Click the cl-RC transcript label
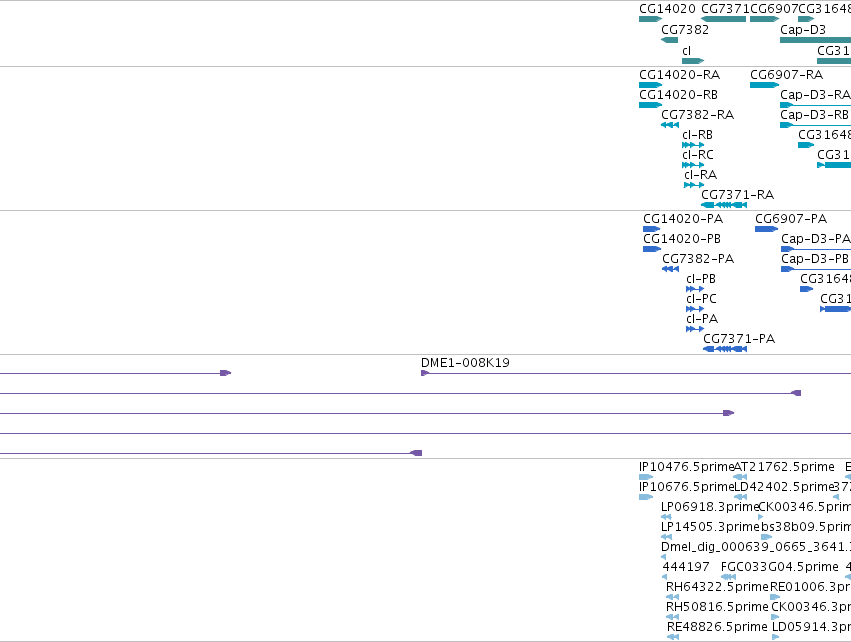Viewport: 851px width, 642px height. 698,155
